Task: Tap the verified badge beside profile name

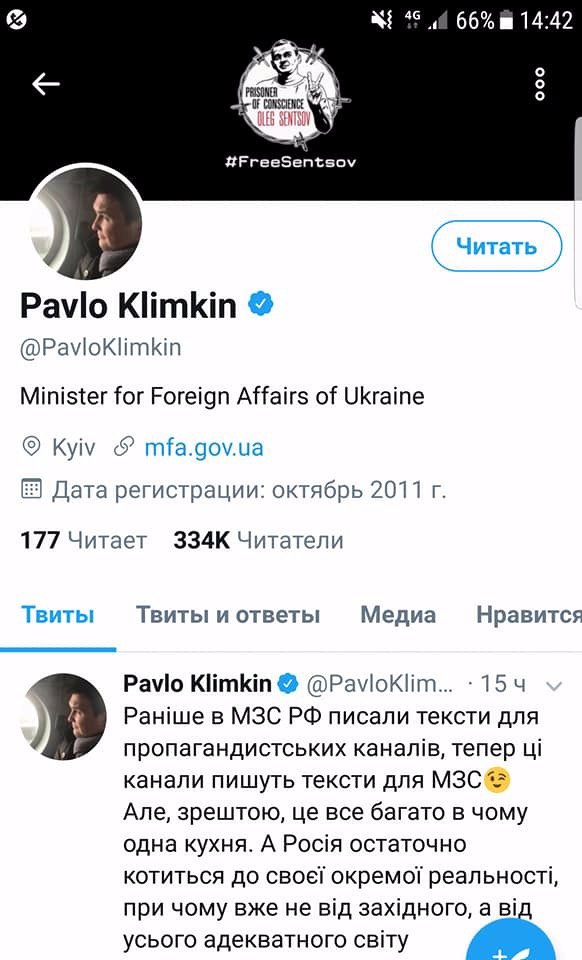Action: (261, 304)
